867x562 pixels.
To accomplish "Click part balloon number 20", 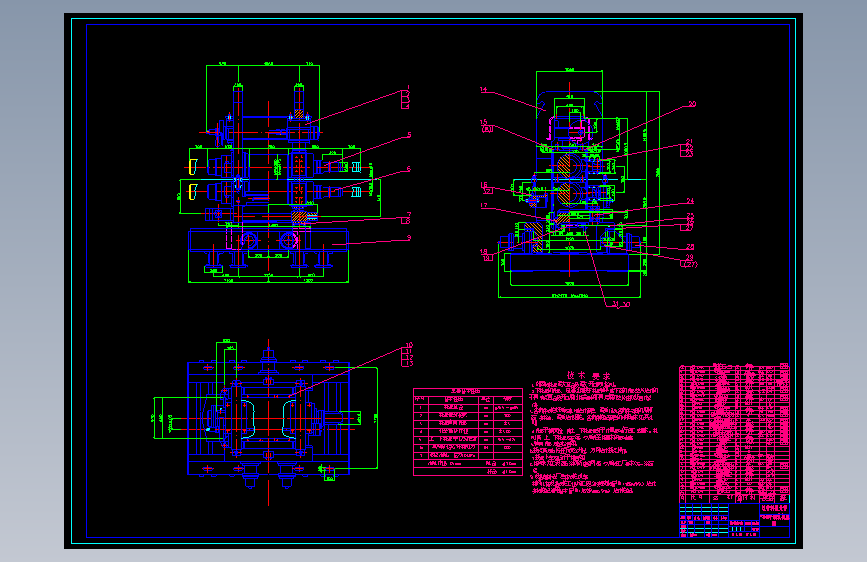I will click(x=692, y=104).
